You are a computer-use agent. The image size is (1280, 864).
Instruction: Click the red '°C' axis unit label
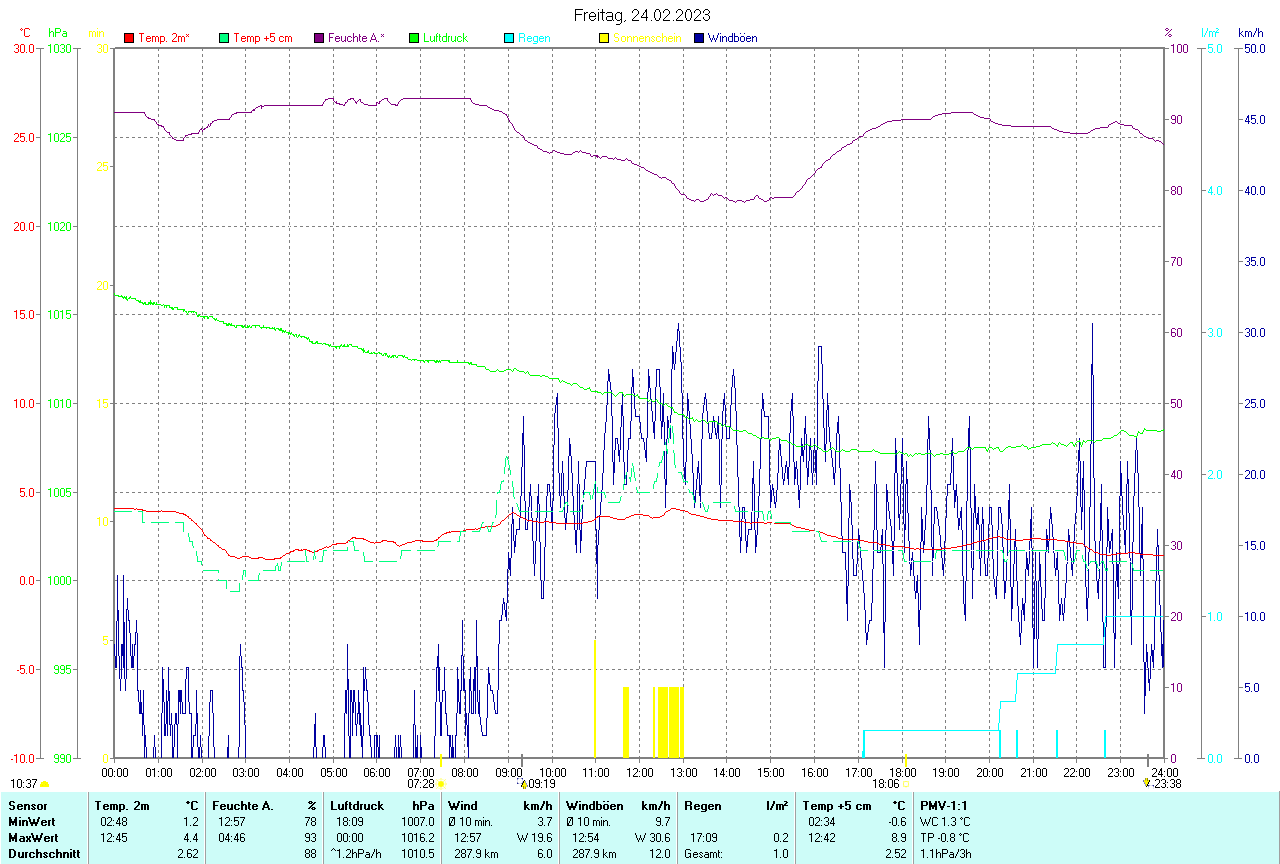pyautogui.click(x=25, y=33)
